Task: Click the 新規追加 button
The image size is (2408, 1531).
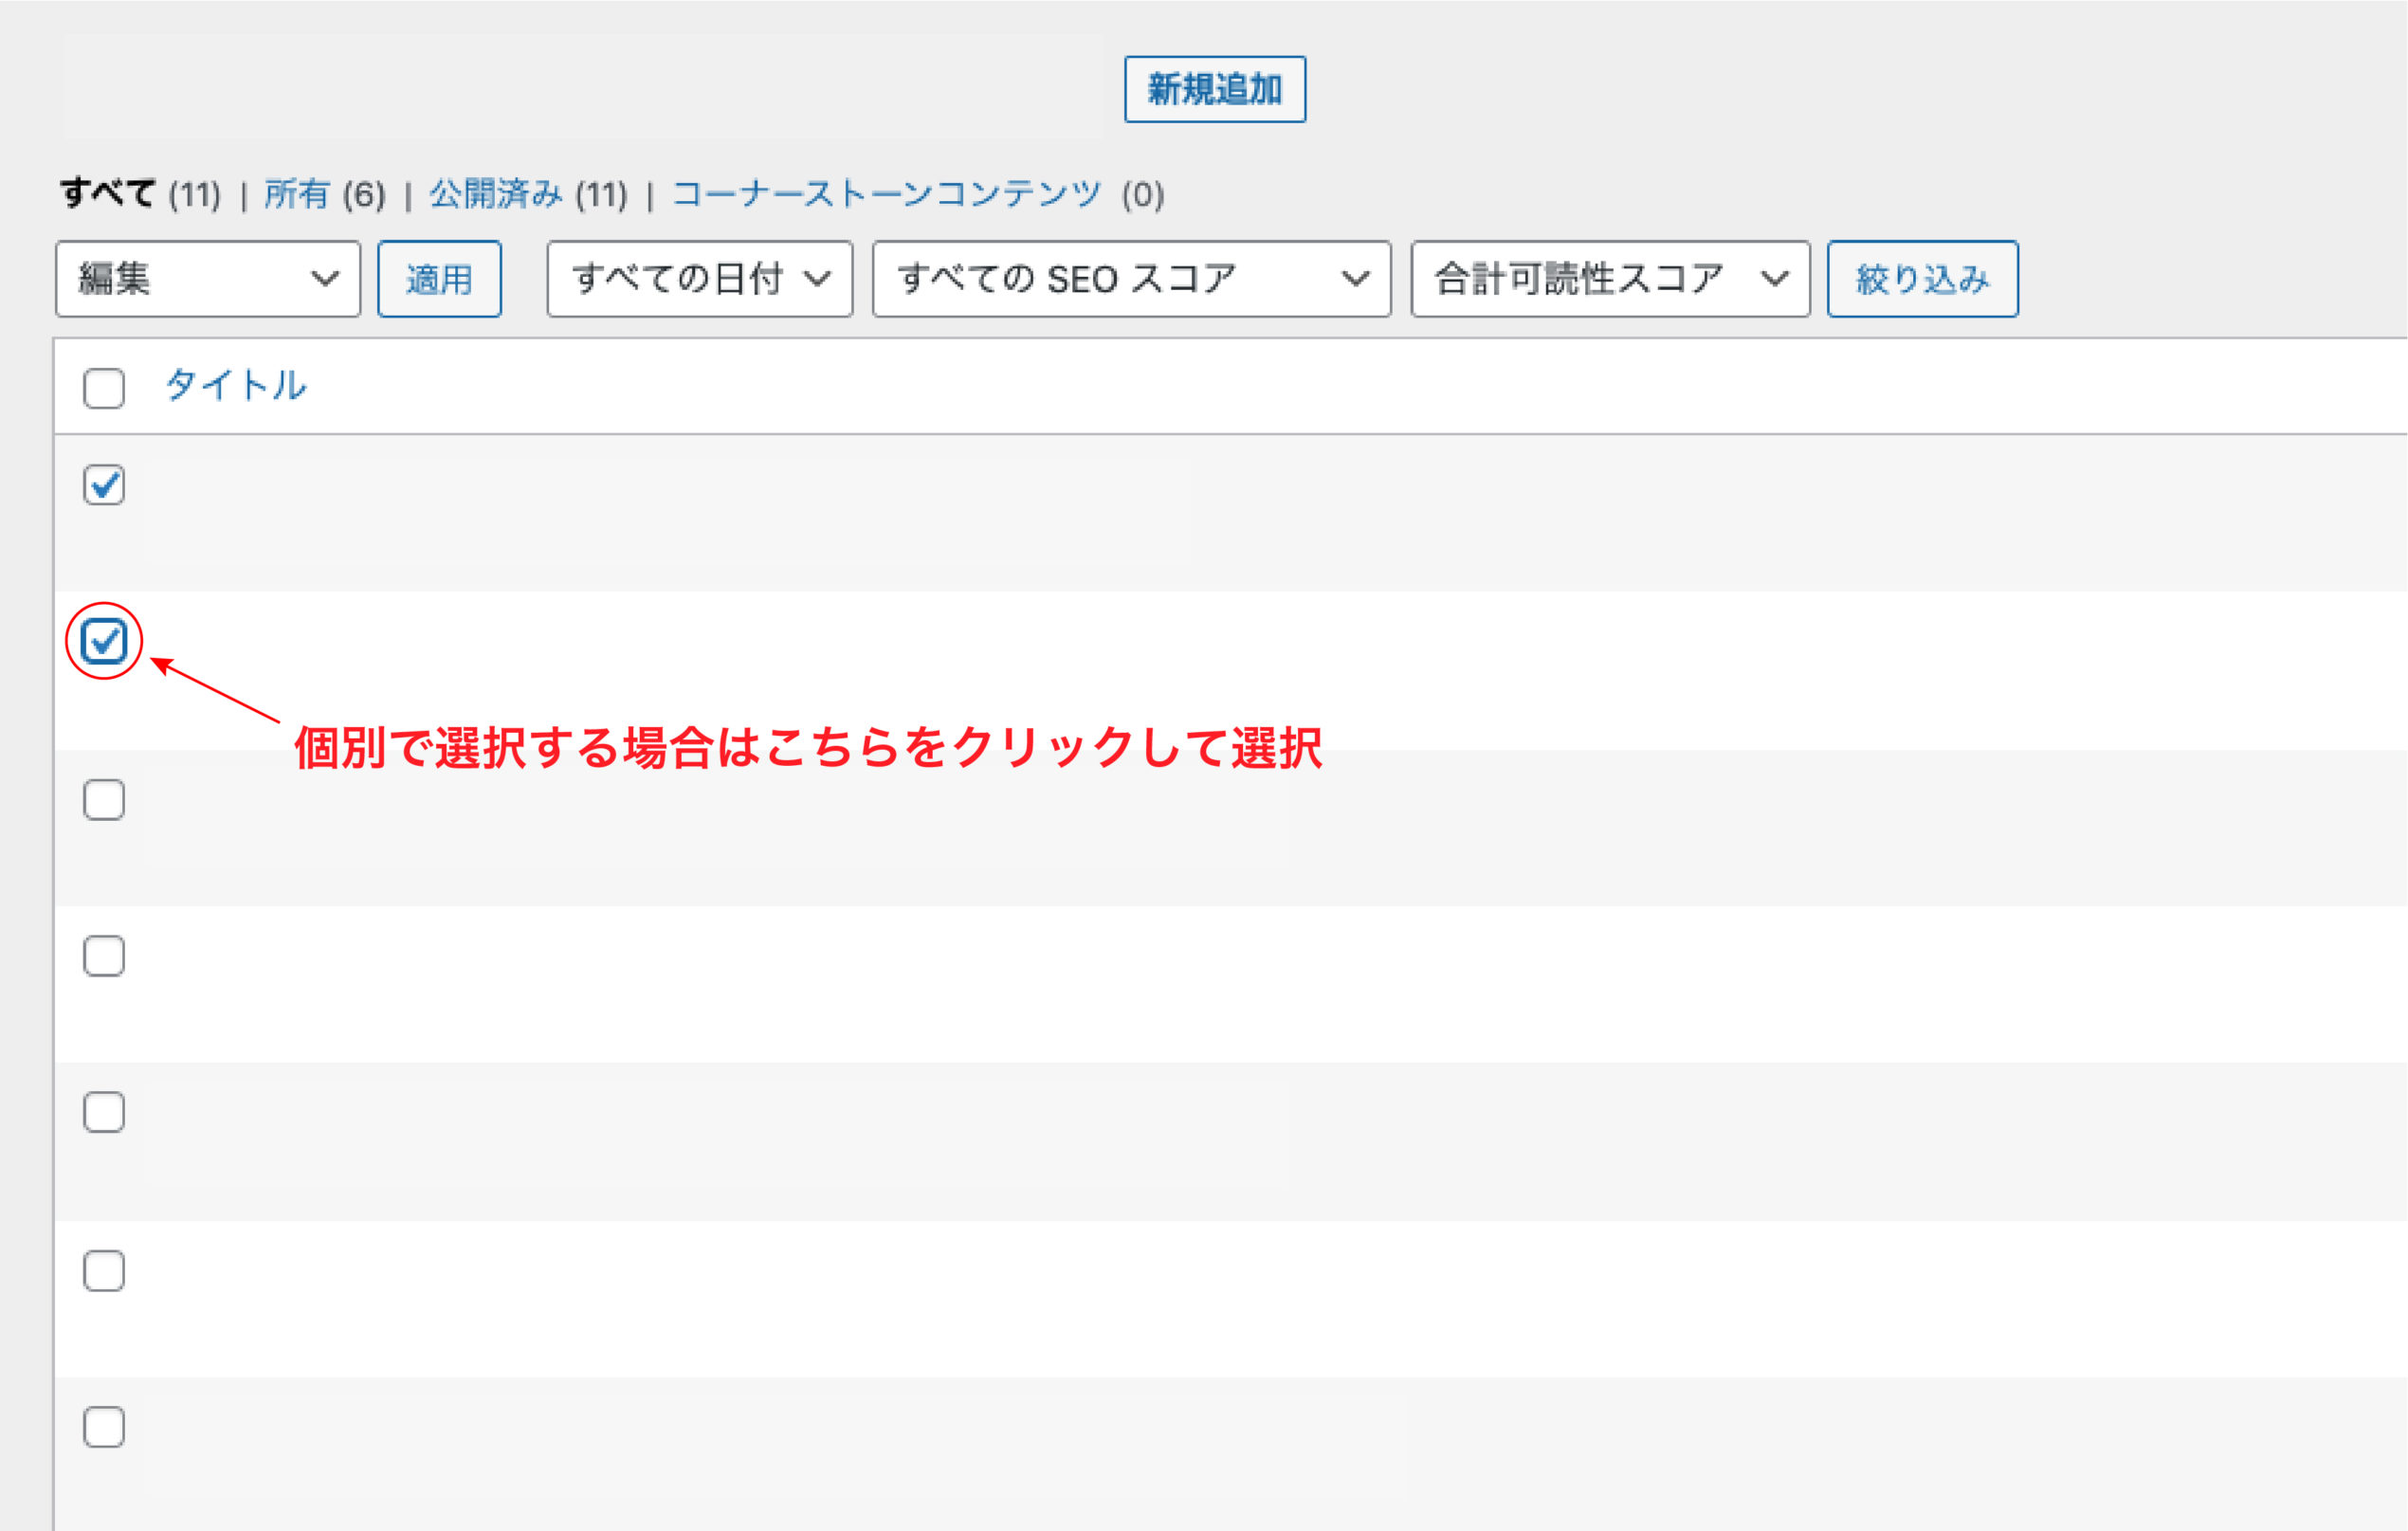Action: tap(1215, 89)
